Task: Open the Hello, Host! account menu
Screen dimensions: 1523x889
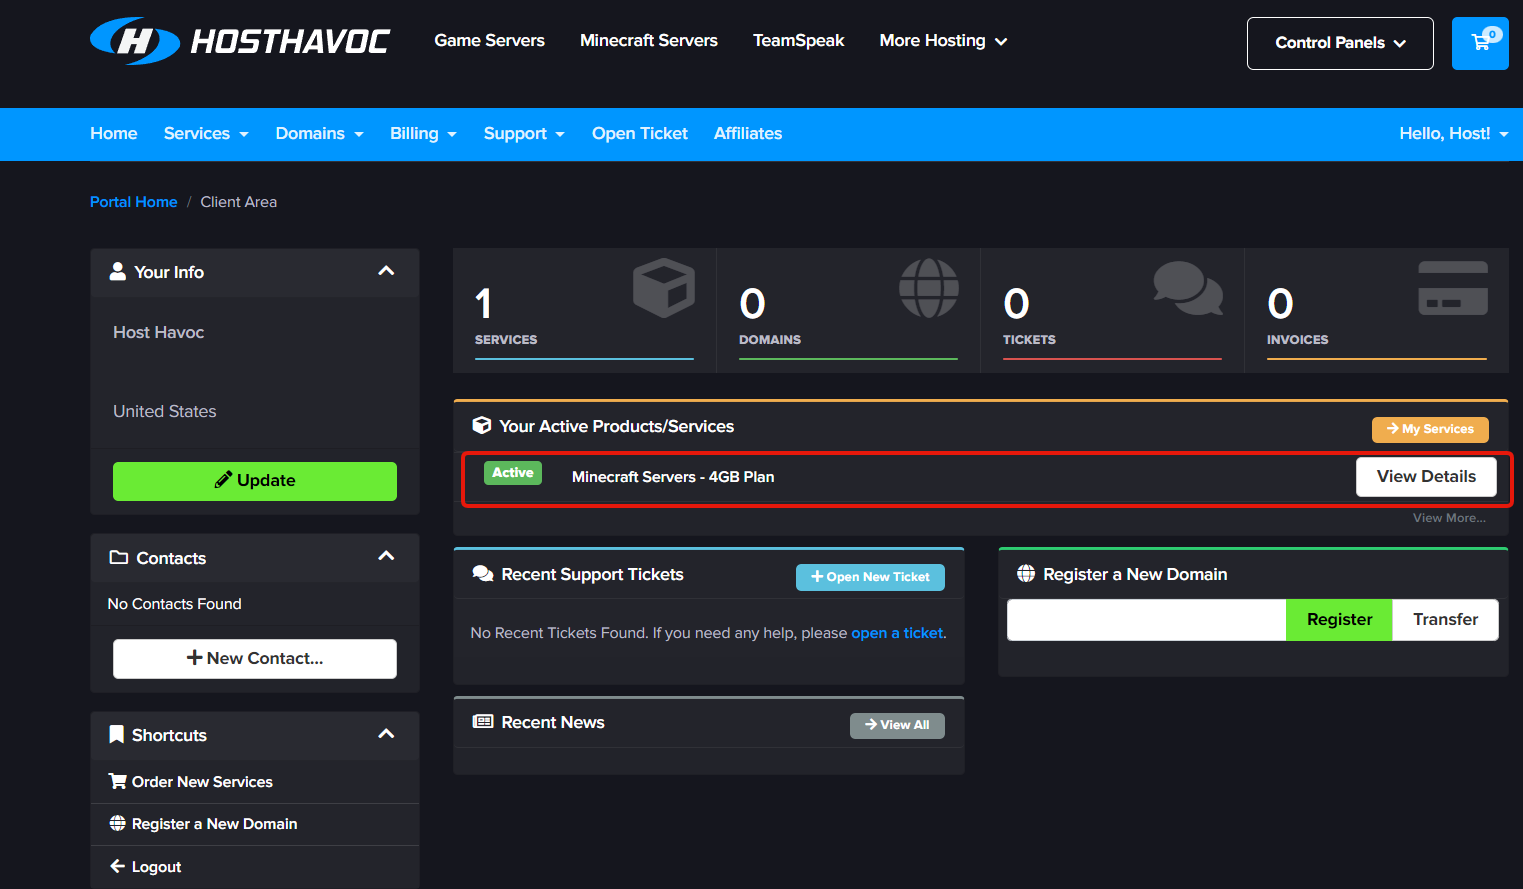Action: [x=1453, y=134]
